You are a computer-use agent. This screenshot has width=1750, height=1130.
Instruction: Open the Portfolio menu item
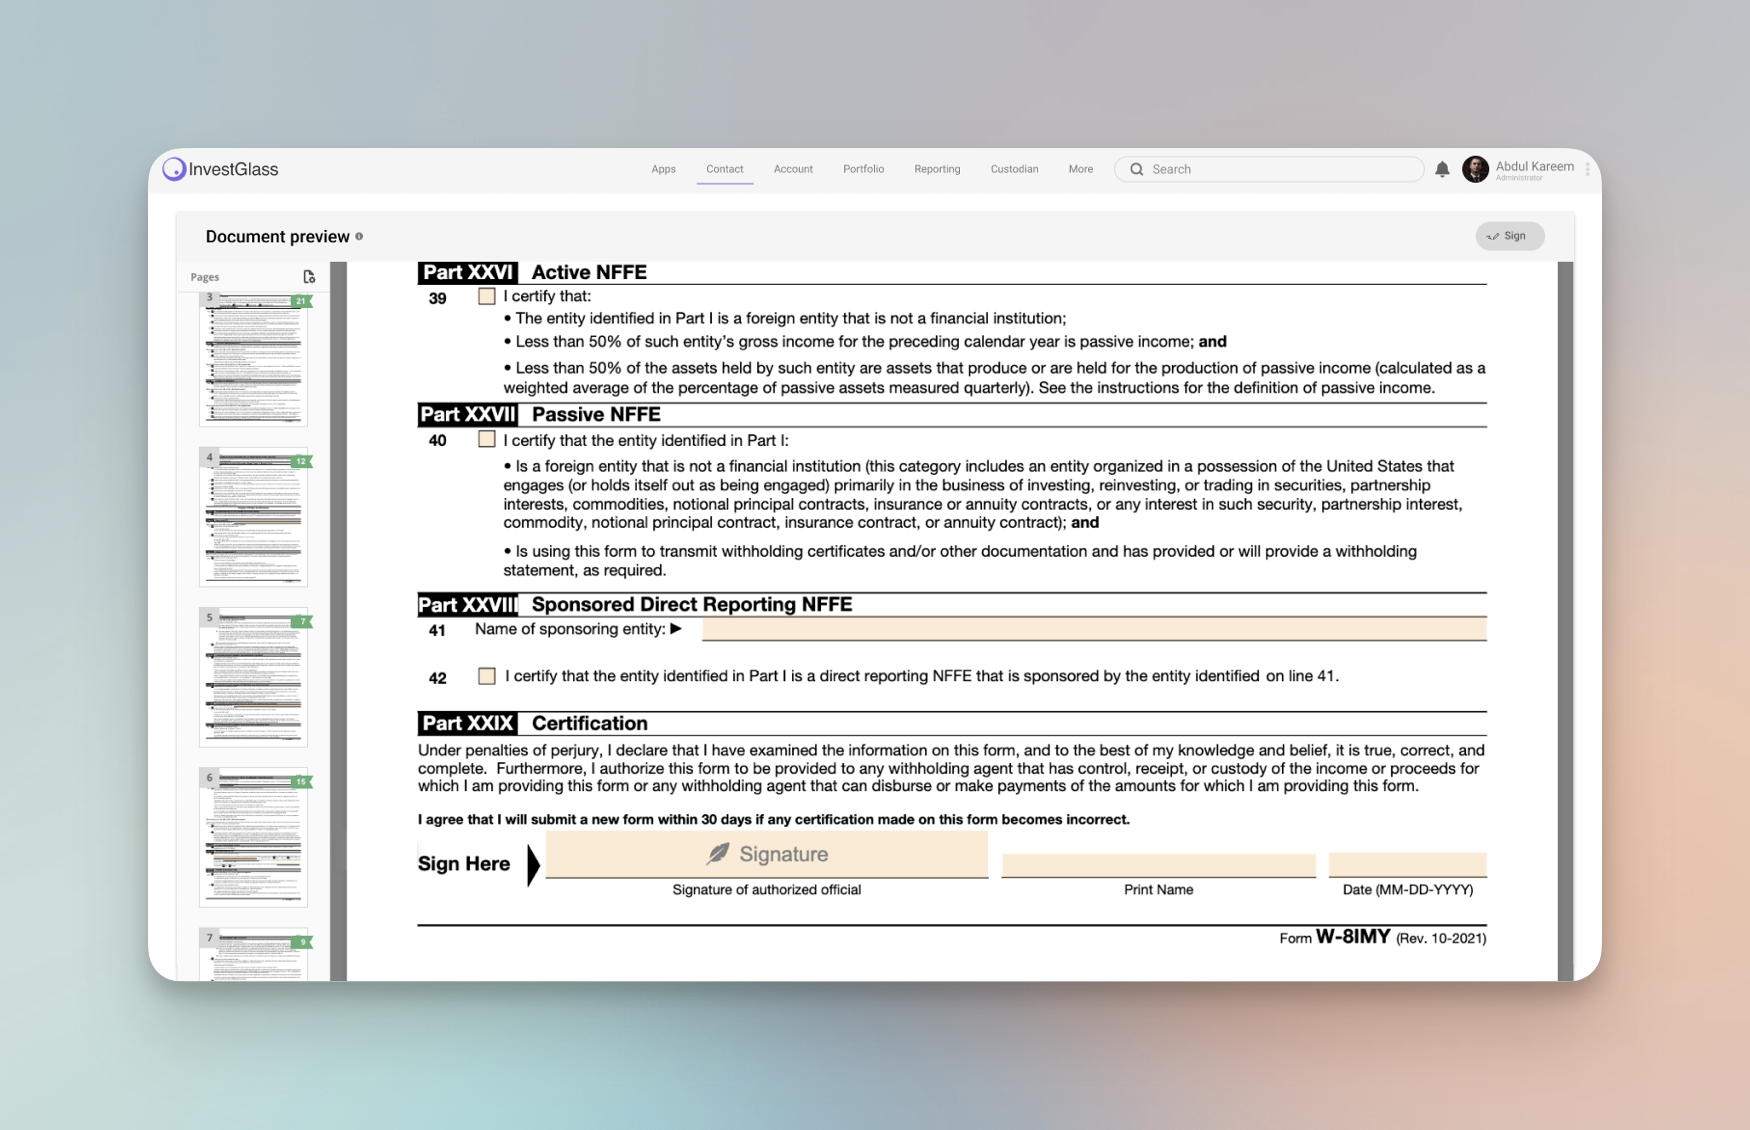[x=863, y=169]
